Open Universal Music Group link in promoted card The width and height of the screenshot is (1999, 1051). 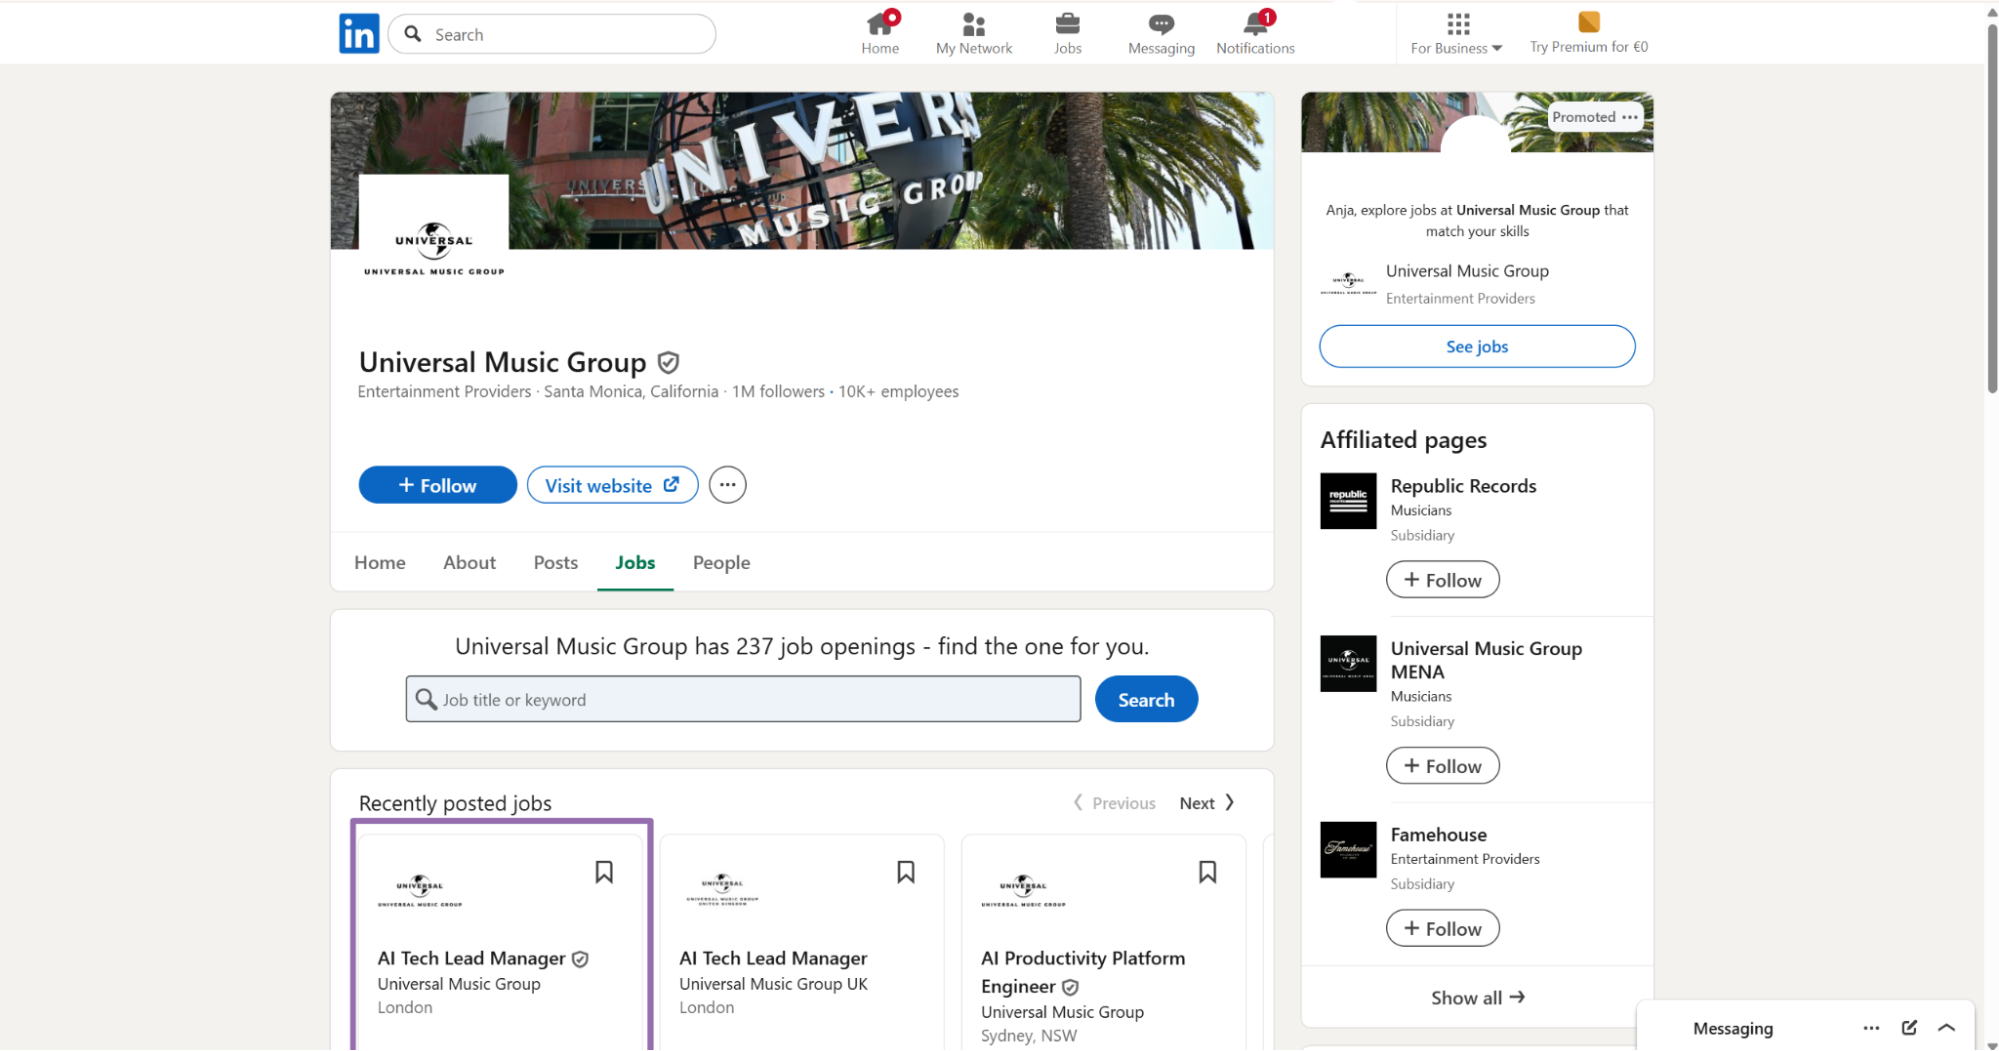click(1467, 271)
